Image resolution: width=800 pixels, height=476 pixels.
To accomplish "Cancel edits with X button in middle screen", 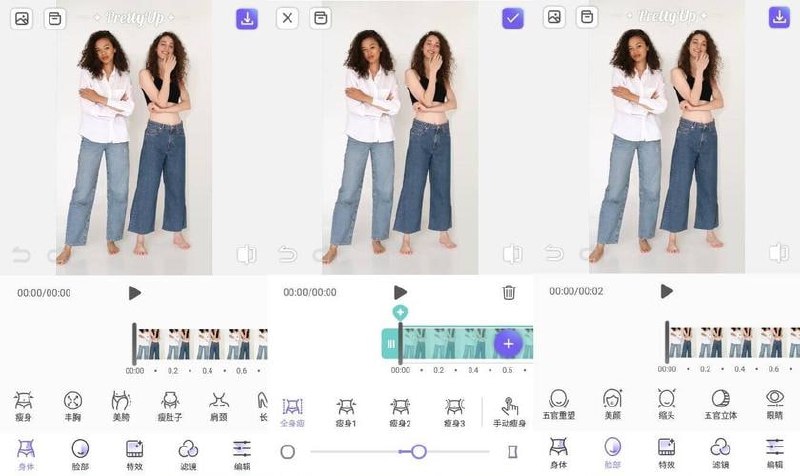I will (x=287, y=18).
